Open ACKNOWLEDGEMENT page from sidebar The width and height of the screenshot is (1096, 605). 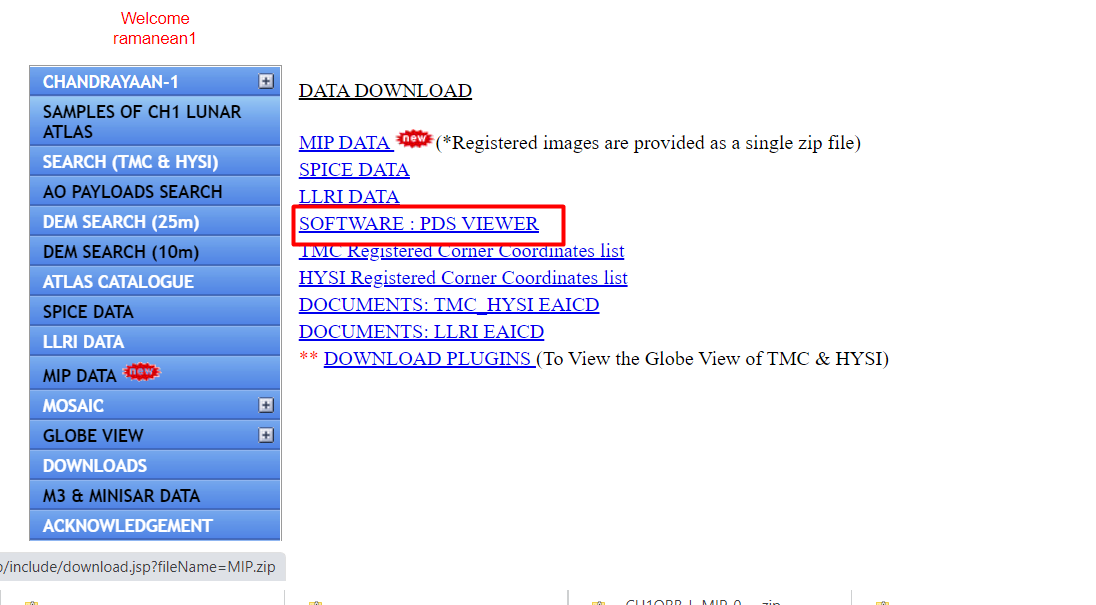[x=155, y=525]
